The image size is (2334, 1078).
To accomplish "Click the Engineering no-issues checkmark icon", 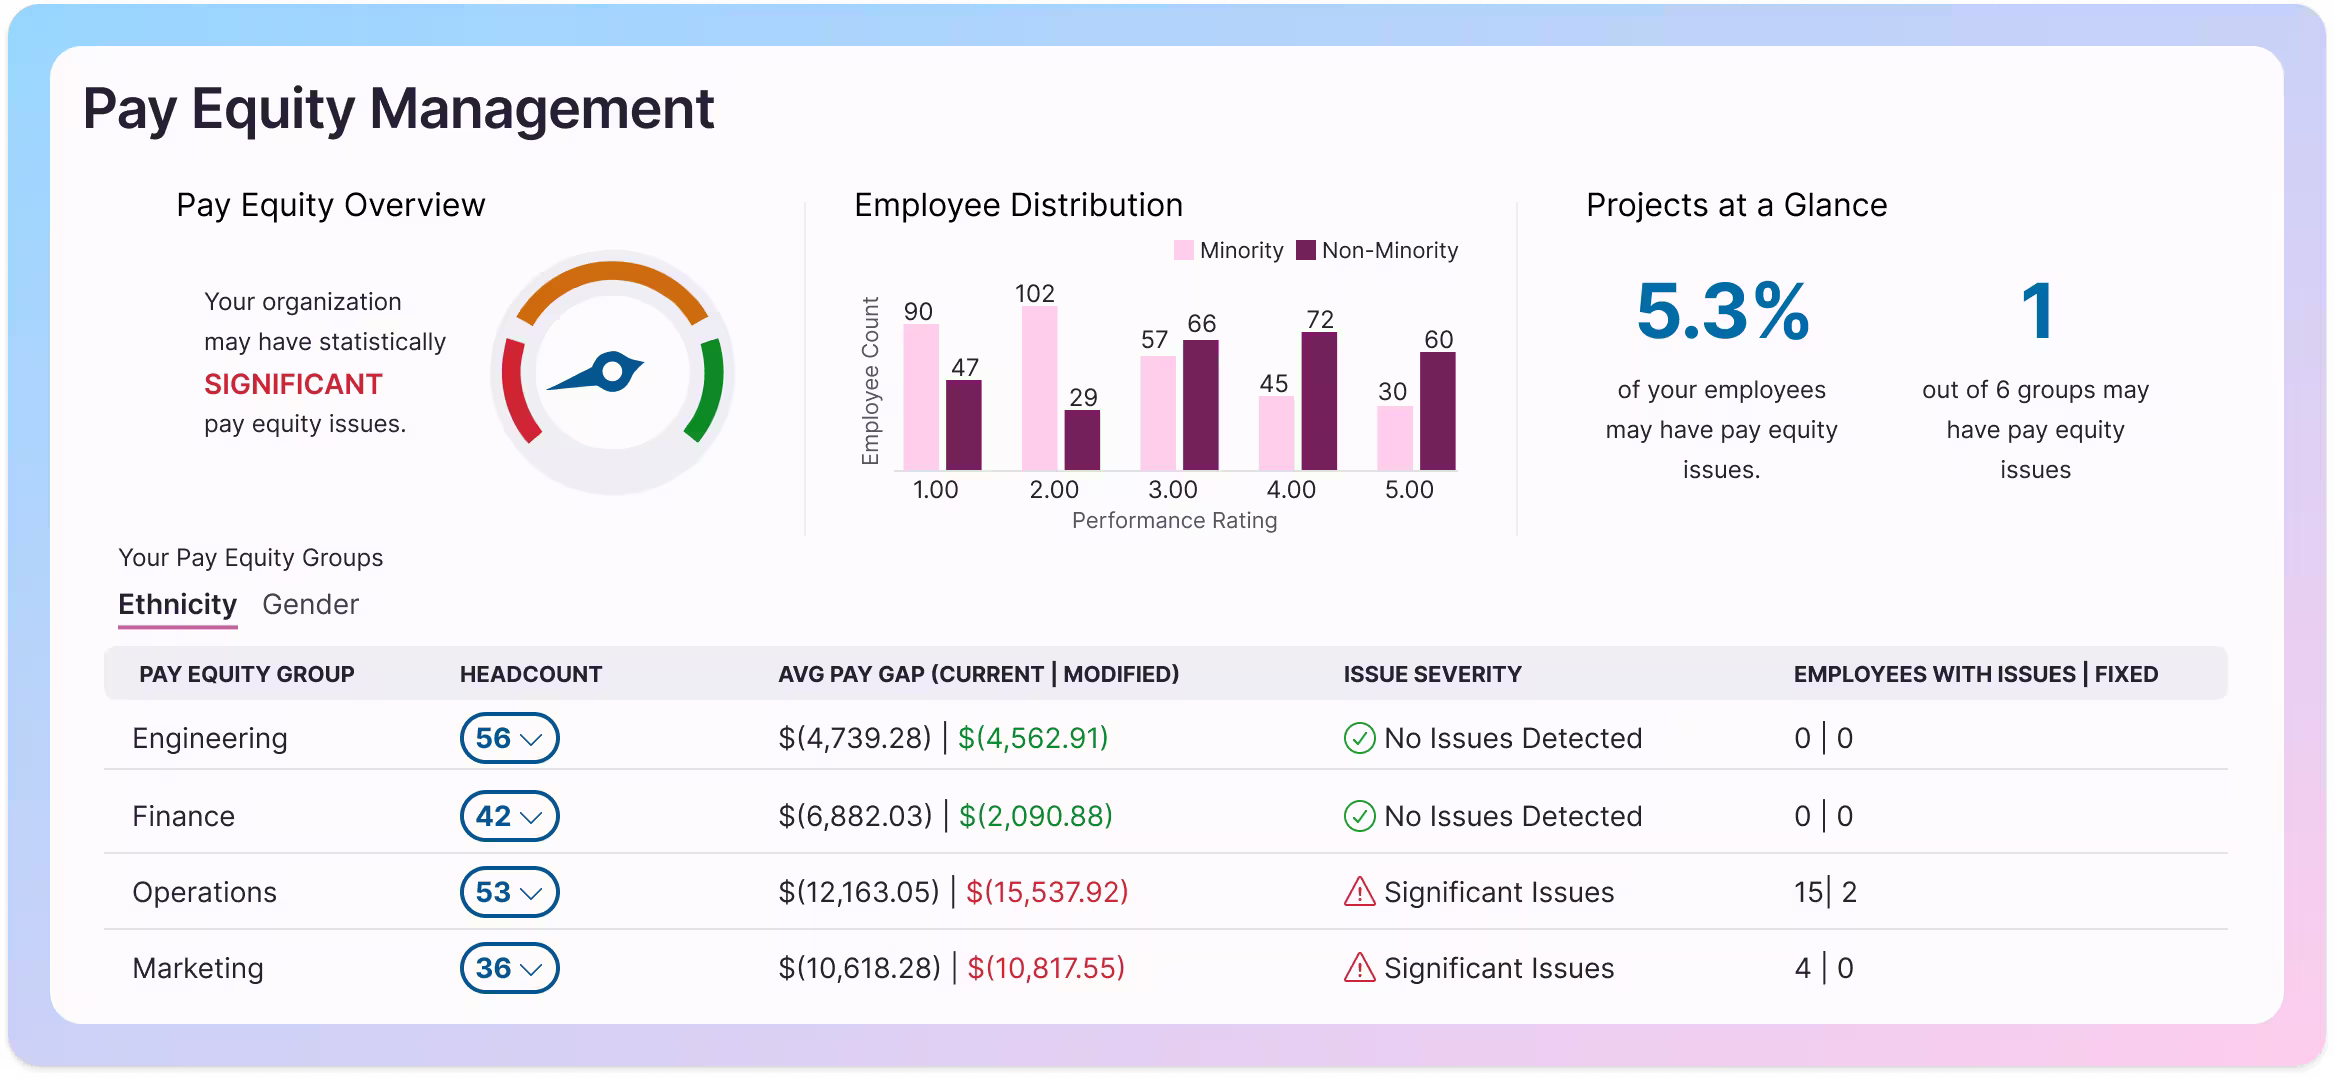I will click(x=1359, y=739).
